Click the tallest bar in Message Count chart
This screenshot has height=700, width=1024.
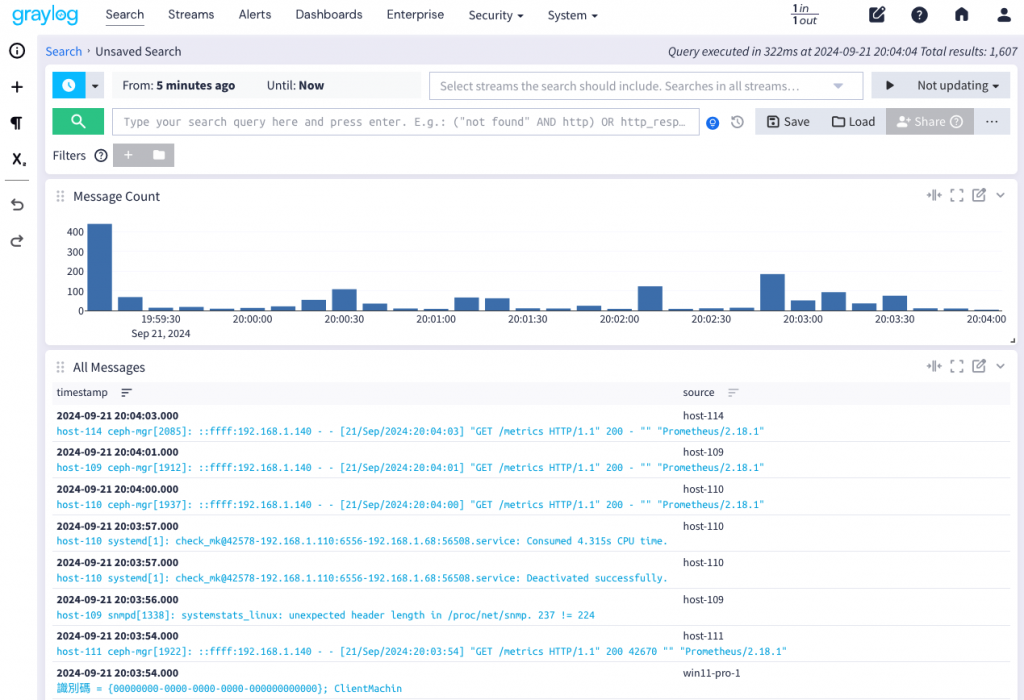point(99,267)
